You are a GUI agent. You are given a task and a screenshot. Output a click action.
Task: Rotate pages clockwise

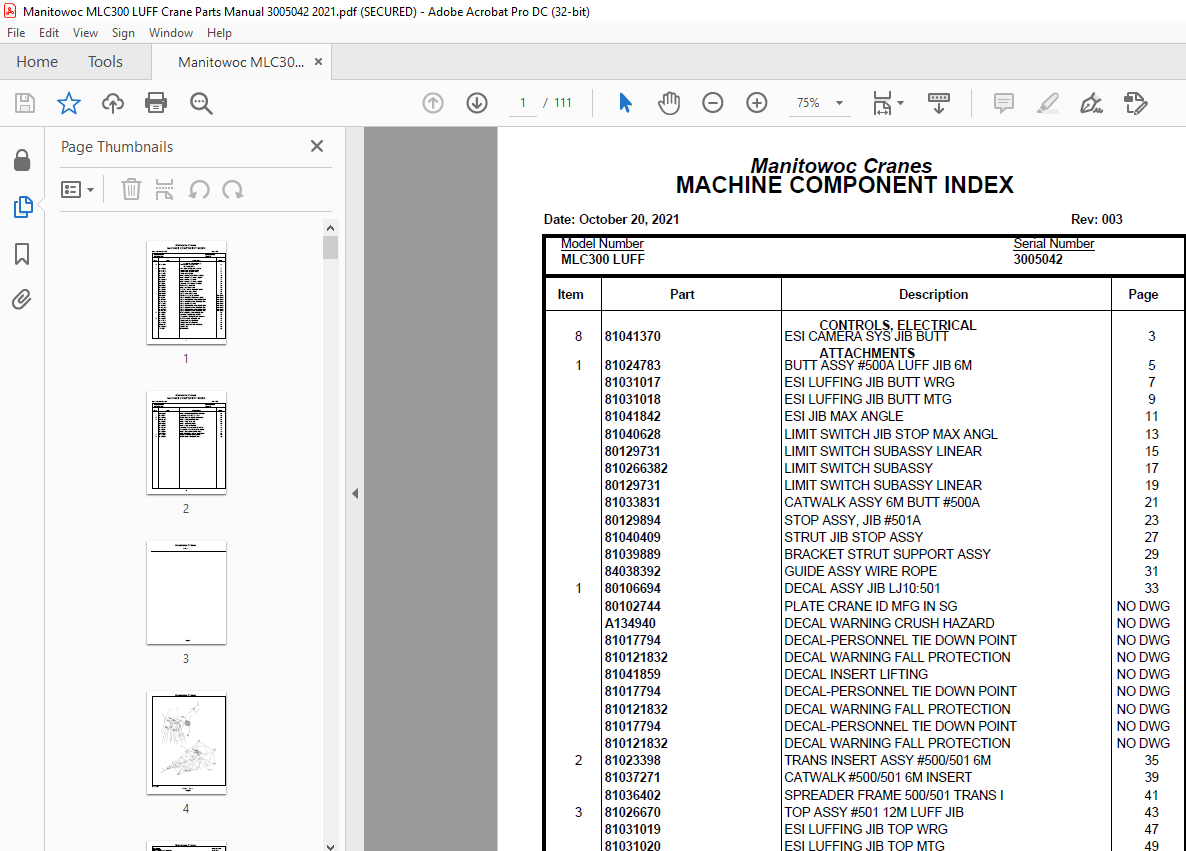(x=233, y=189)
